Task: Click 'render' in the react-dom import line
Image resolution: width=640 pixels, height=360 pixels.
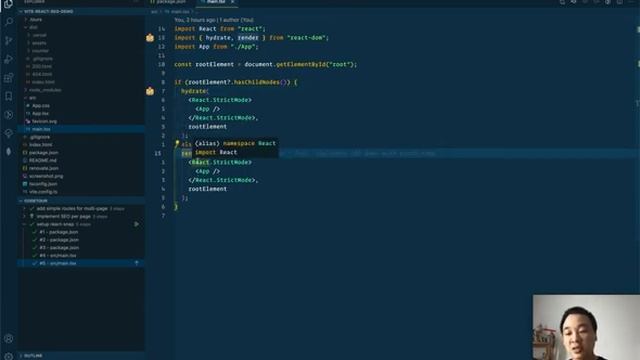Action: coord(248,38)
